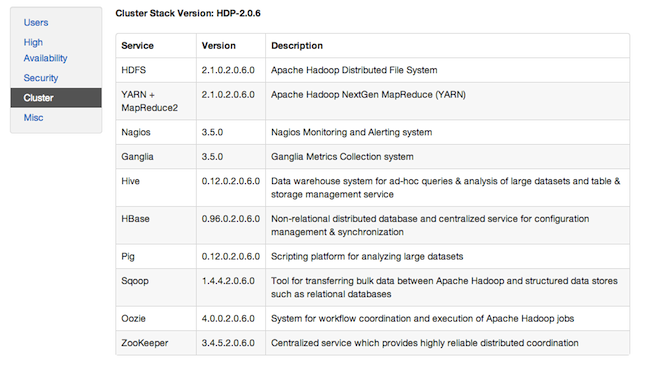
Task: Click the Version column header
Action: pos(218,46)
